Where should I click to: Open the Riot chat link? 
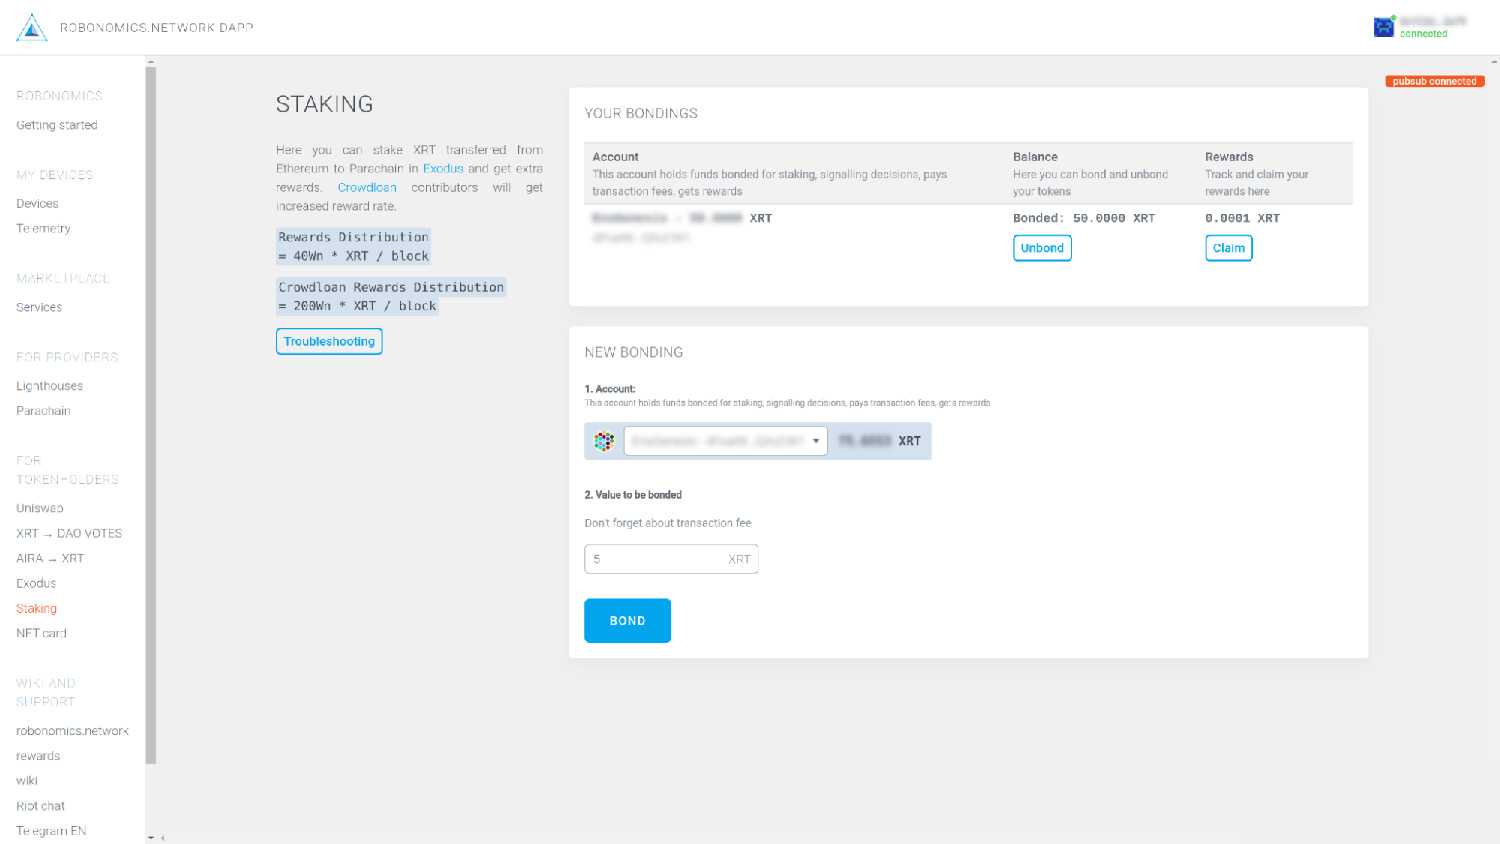pos(40,805)
